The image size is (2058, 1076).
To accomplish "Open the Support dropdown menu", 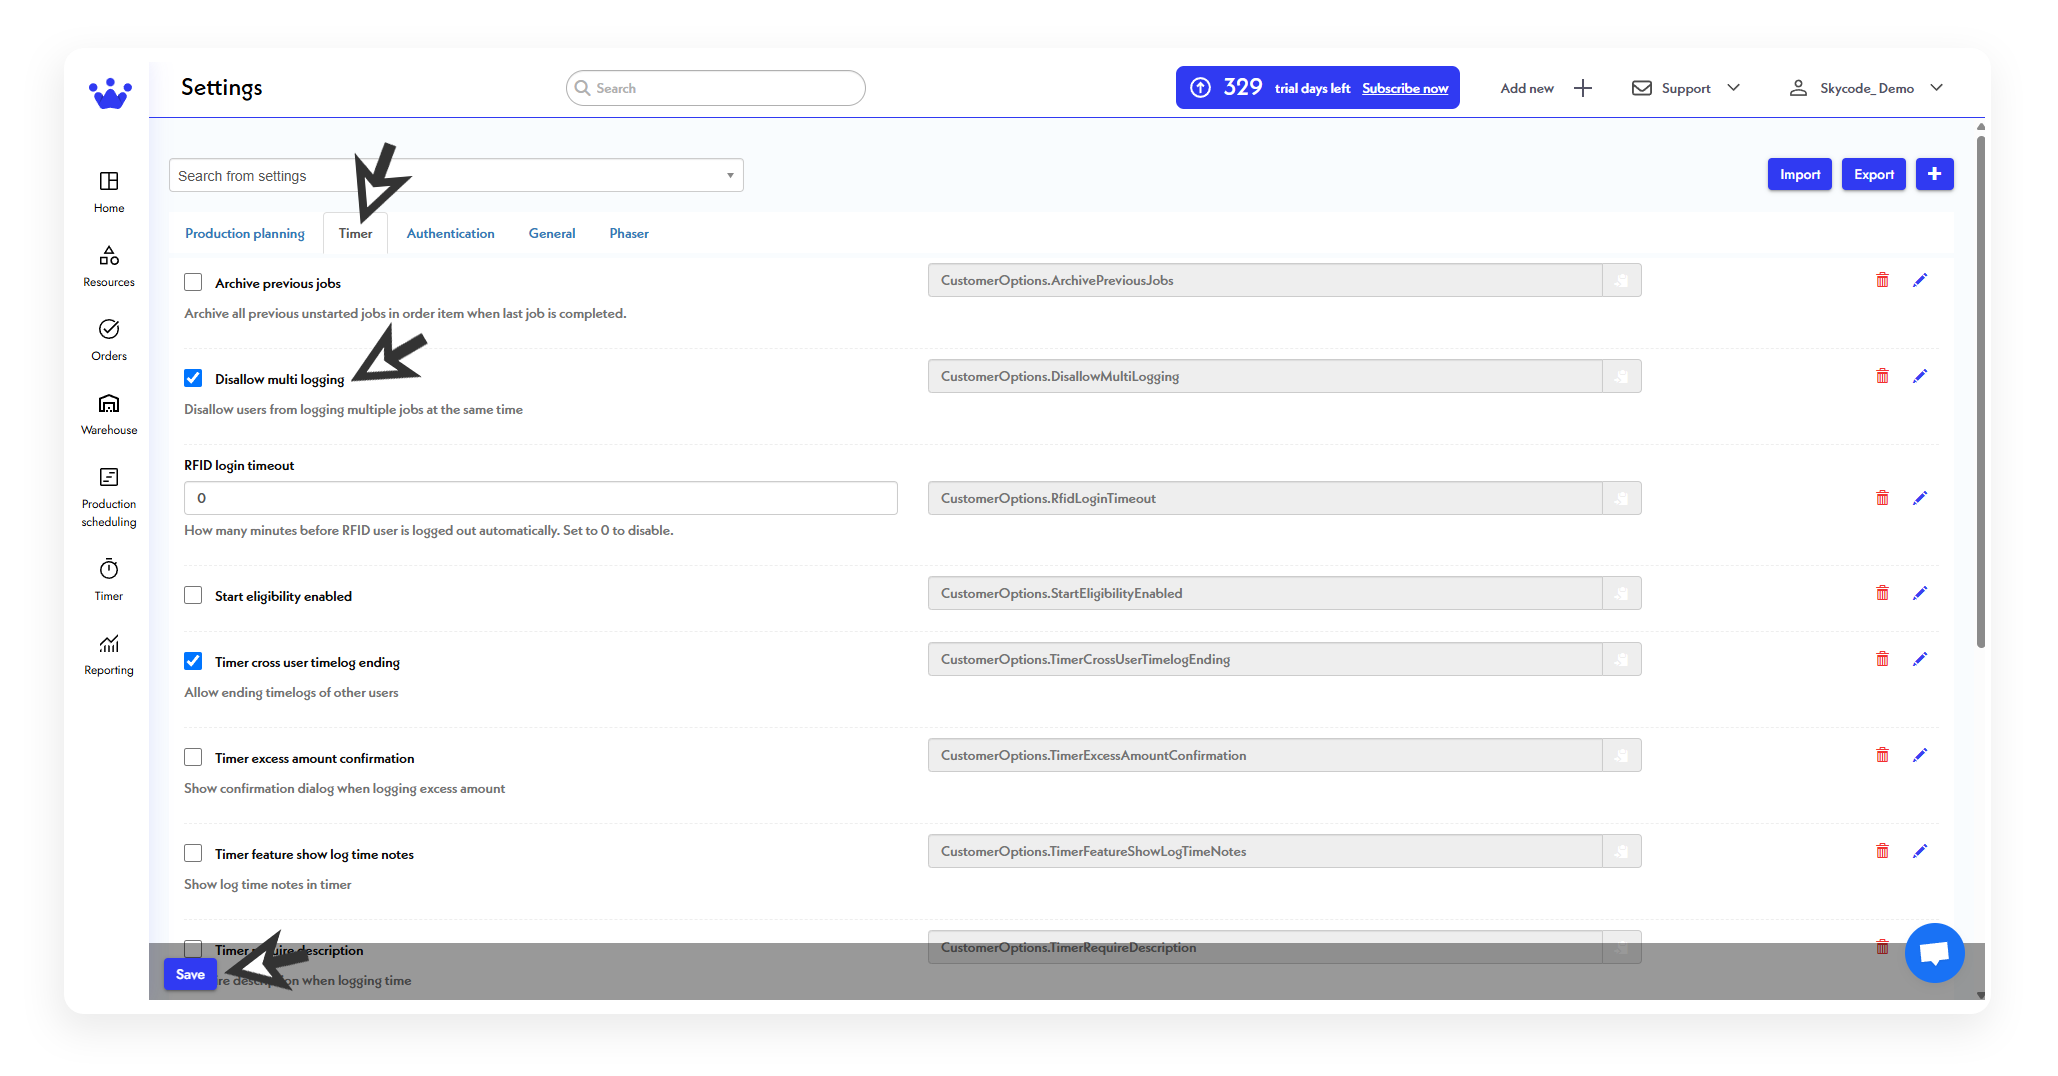I will [x=1685, y=88].
